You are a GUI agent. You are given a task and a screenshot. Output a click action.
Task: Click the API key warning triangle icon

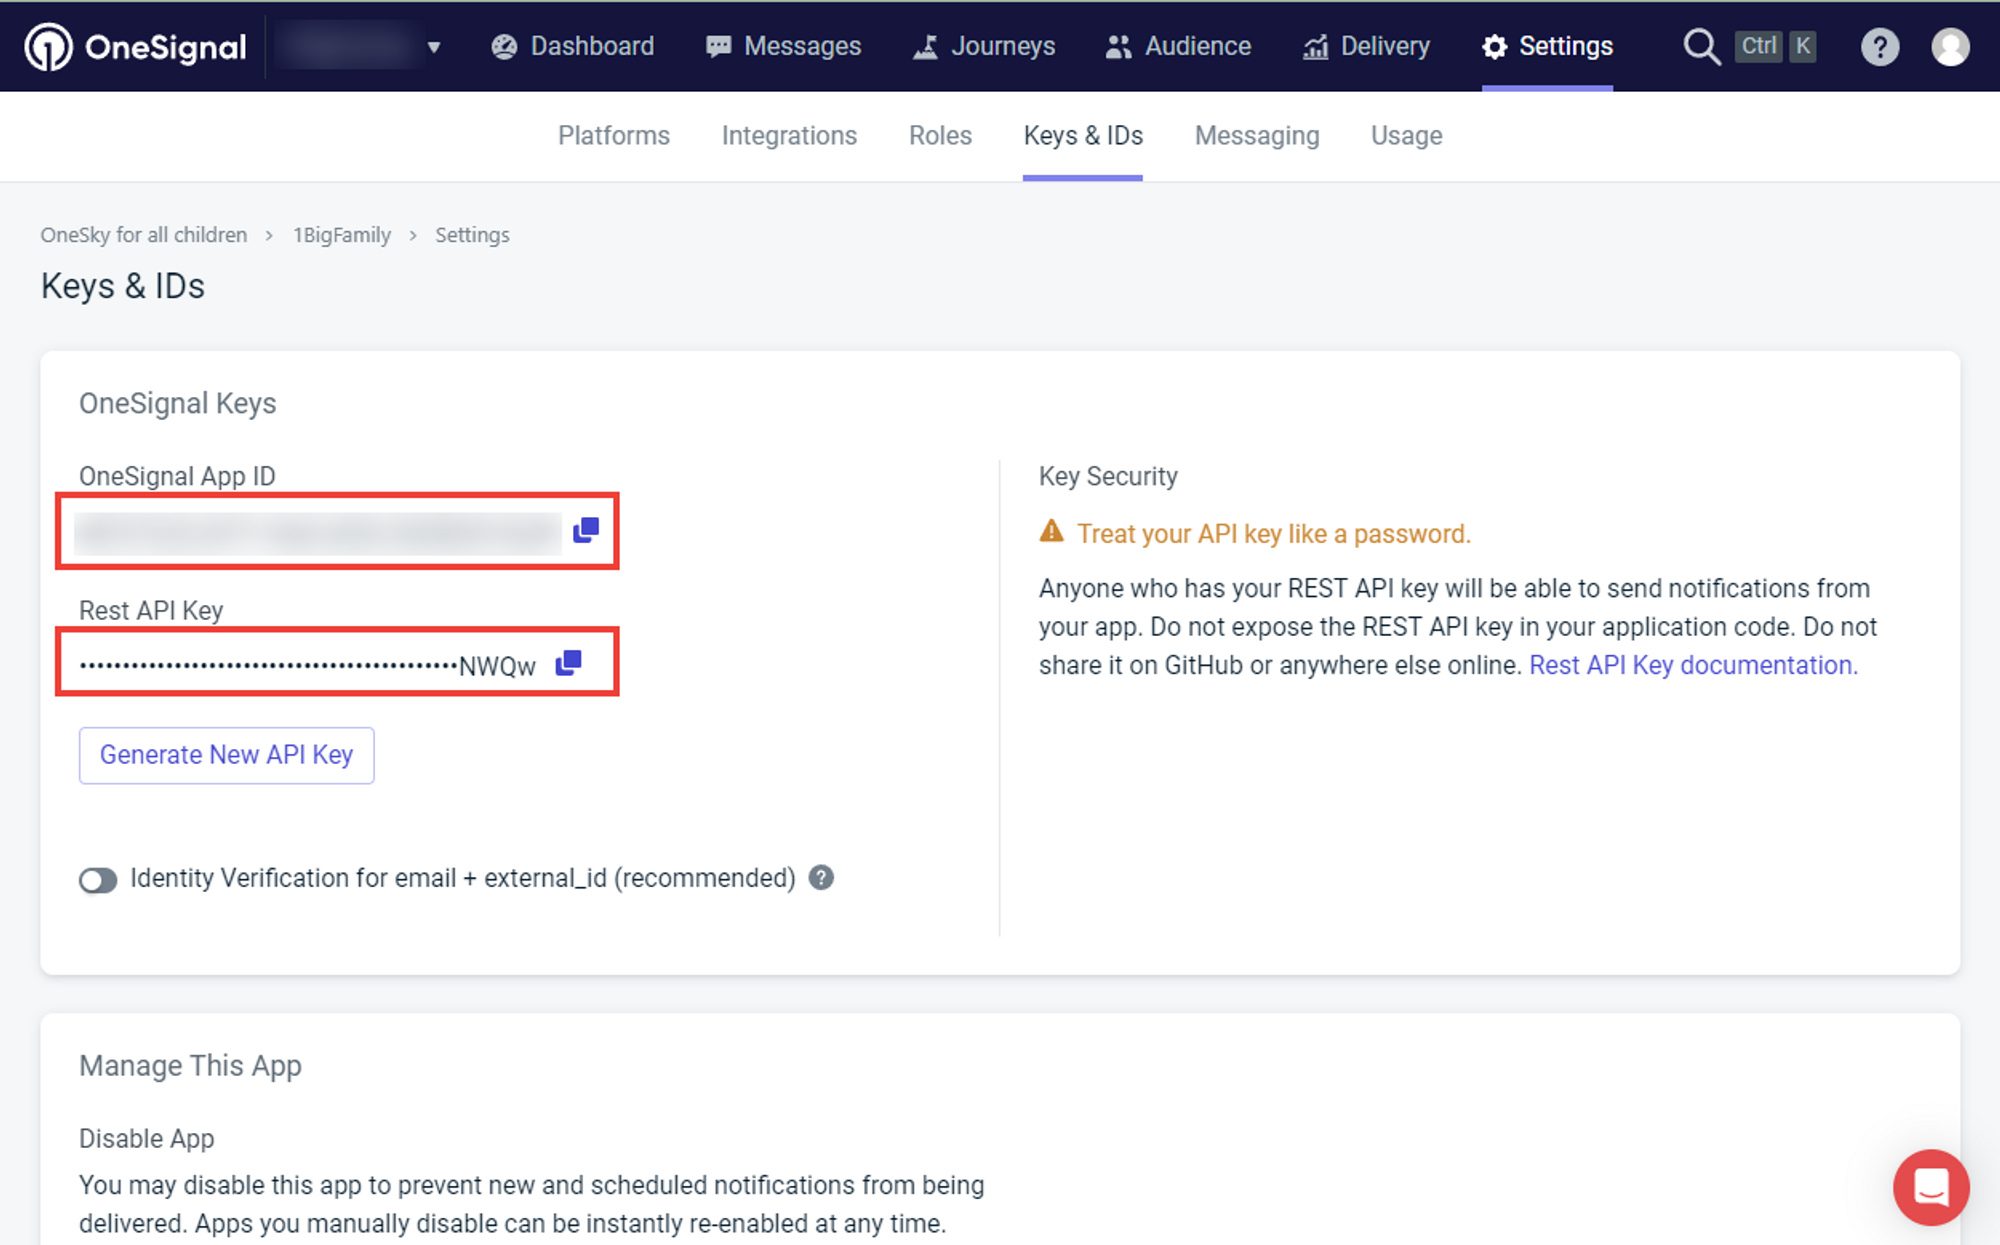coord(1051,531)
